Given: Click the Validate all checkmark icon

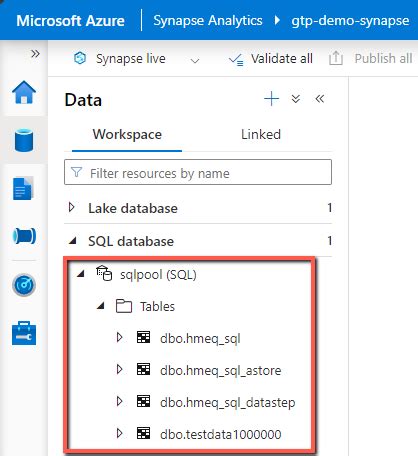Looking at the screenshot, I should pos(236,60).
